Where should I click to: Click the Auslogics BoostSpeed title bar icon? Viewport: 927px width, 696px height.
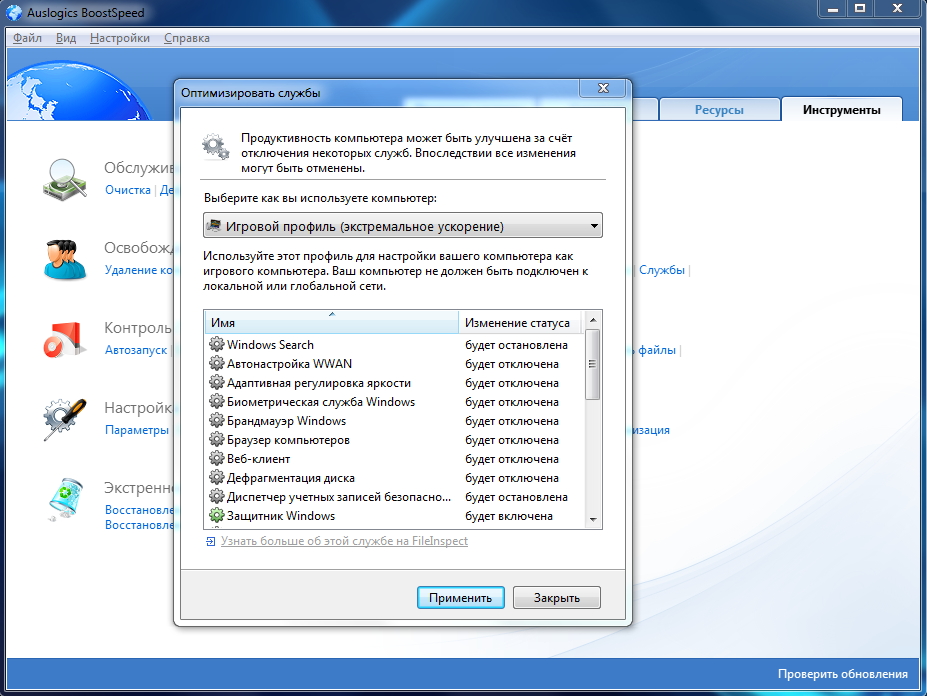14,12
